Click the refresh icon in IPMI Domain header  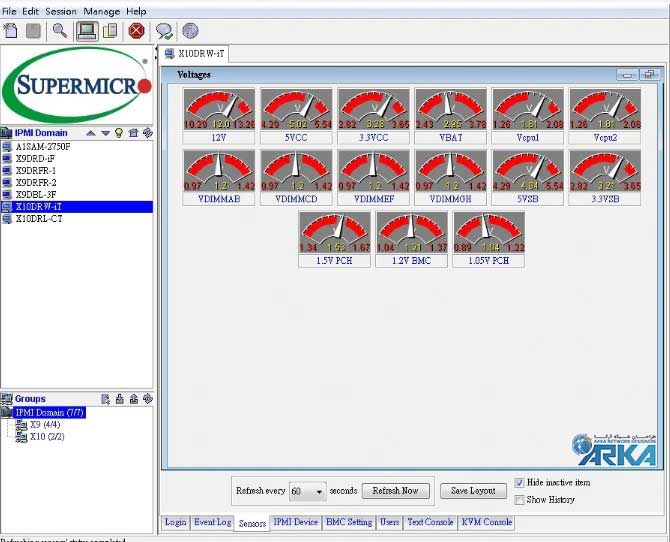[147, 133]
